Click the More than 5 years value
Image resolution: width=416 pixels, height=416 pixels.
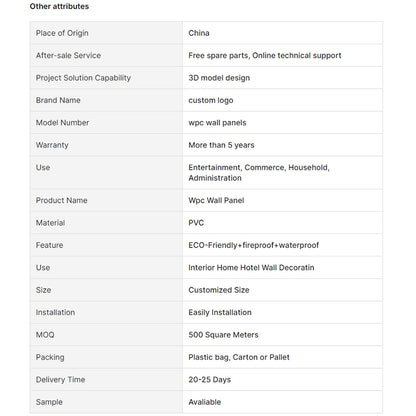click(x=221, y=145)
